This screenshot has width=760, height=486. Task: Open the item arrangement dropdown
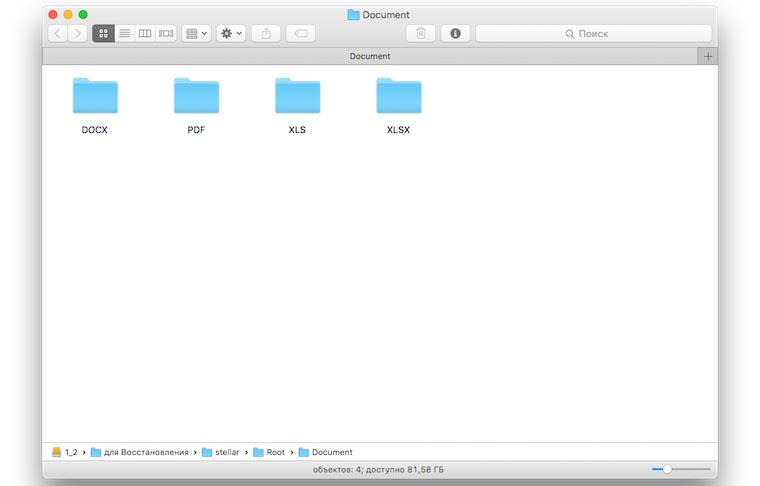click(196, 33)
